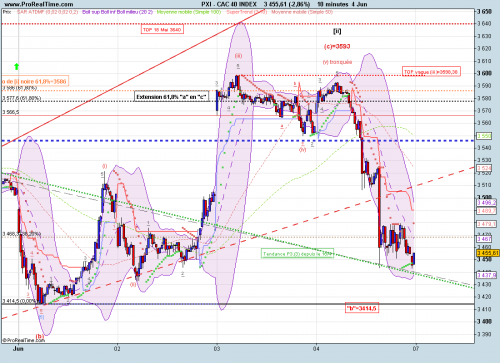
Task: Click the TOP 18 Mai 3640 annotation
Action: tap(162, 30)
